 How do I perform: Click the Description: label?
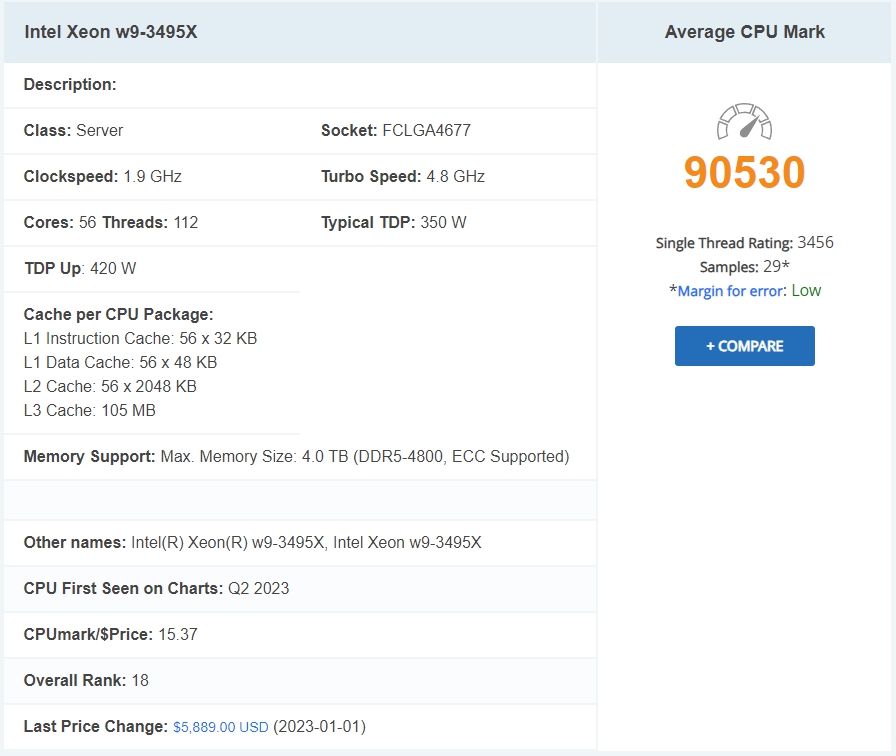70,85
